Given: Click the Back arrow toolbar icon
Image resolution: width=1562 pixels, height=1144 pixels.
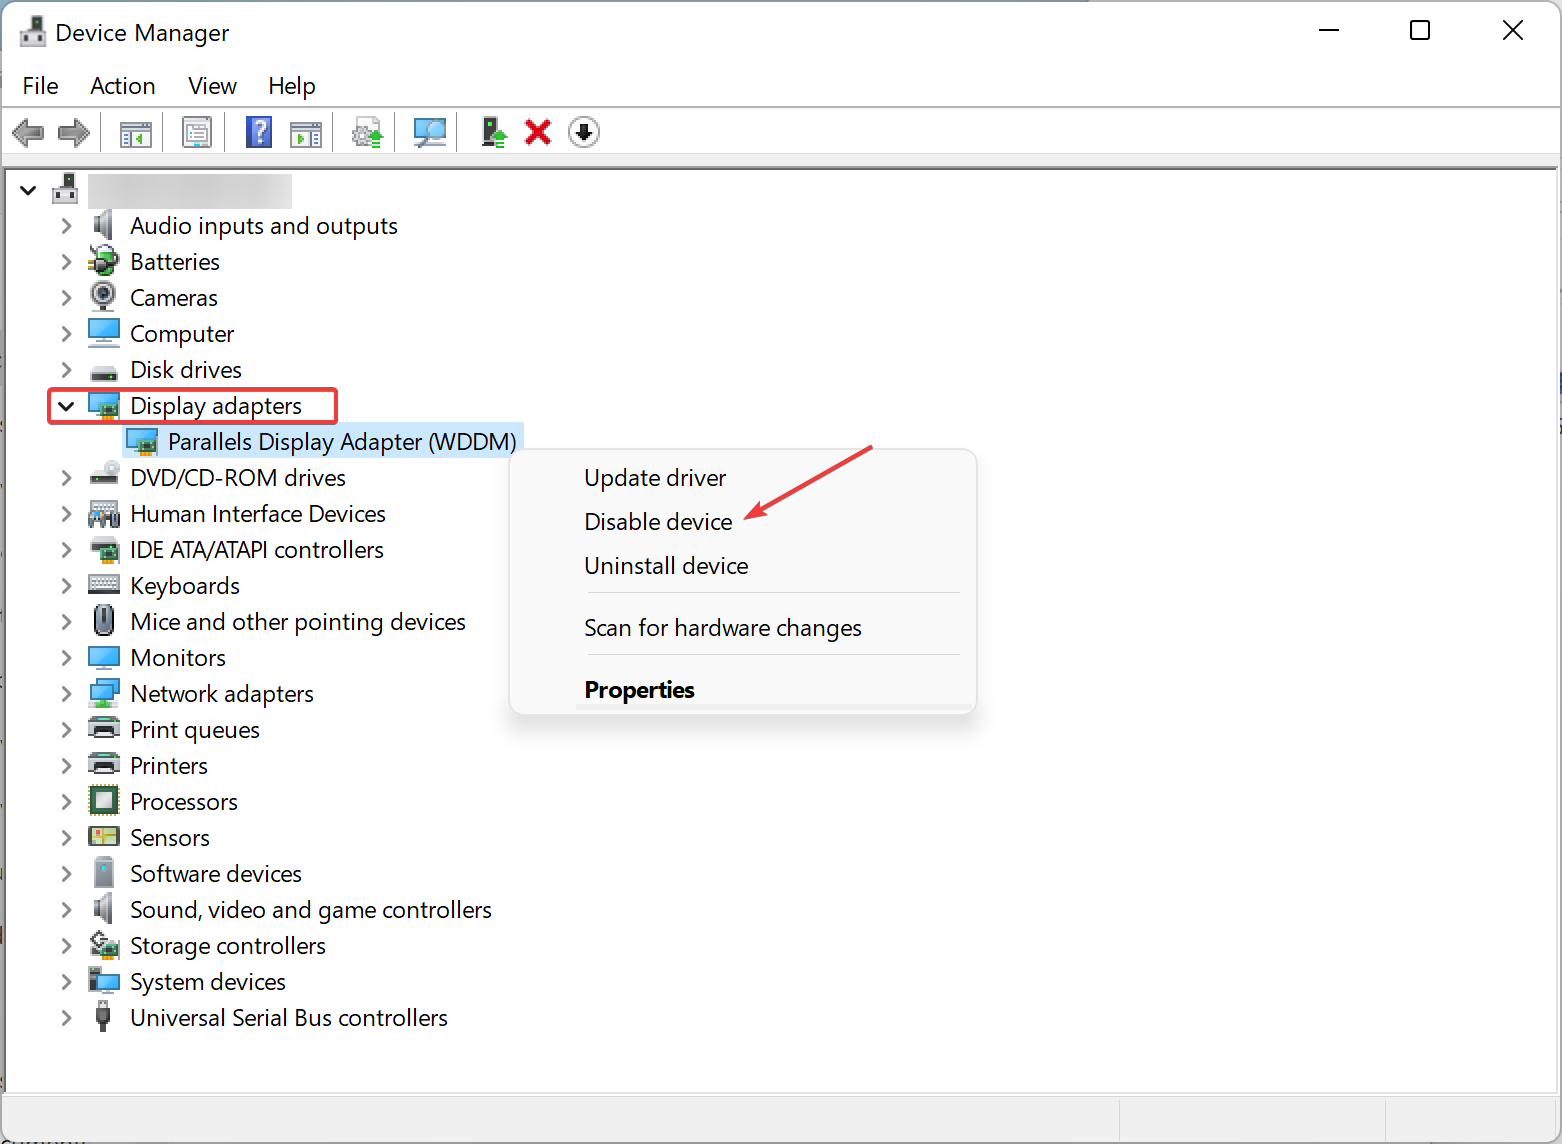Looking at the screenshot, I should tap(28, 132).
